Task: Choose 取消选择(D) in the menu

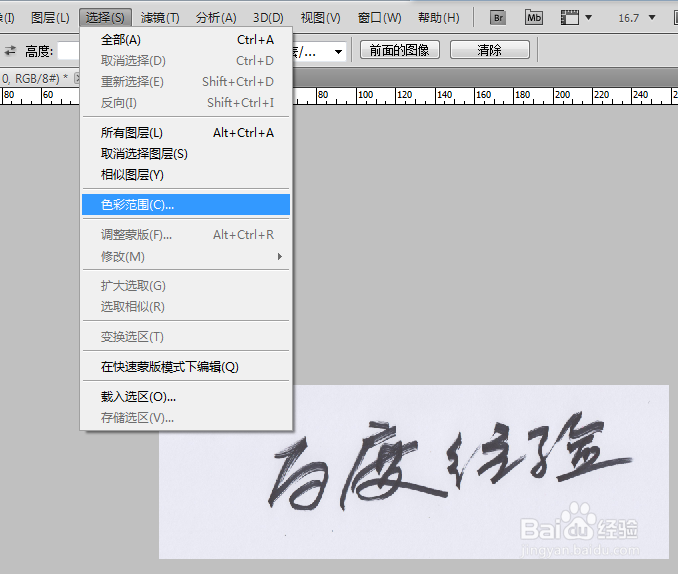Action: point(186,61)
